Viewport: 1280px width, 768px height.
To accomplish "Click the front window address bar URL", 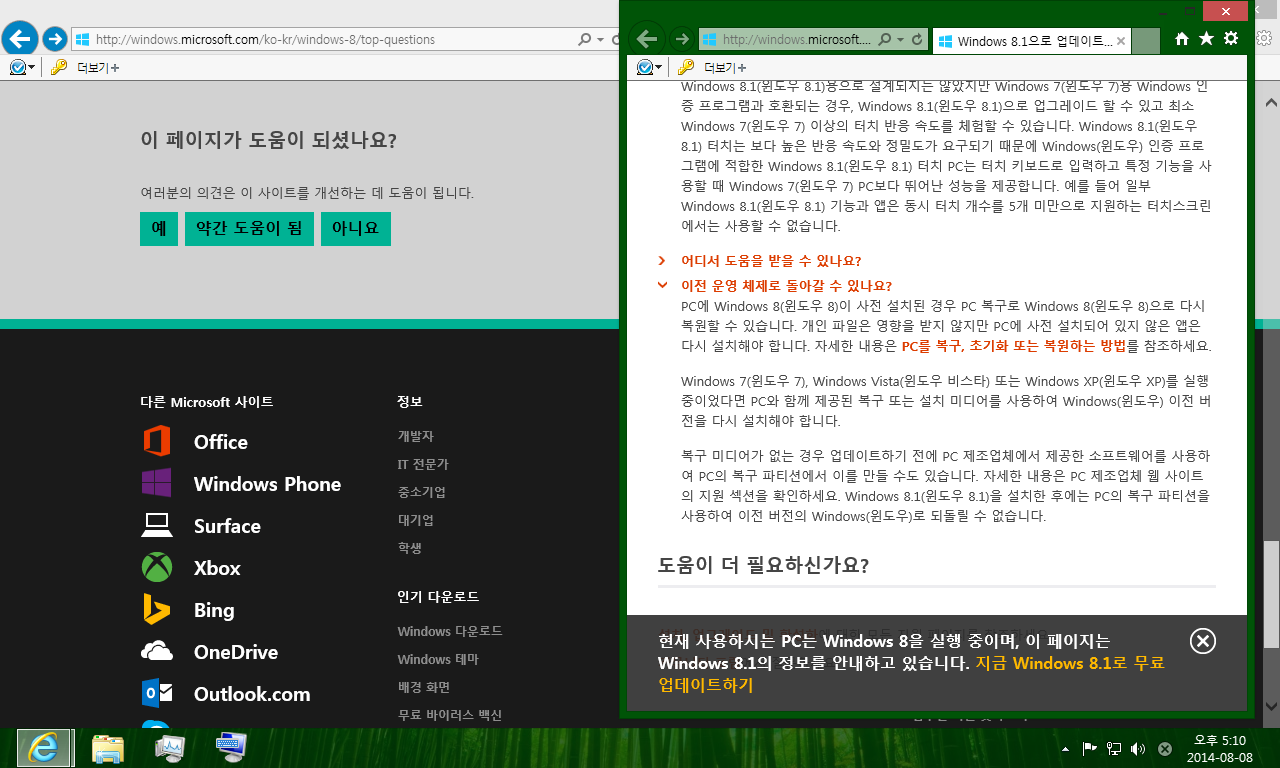I will point(797,40).
